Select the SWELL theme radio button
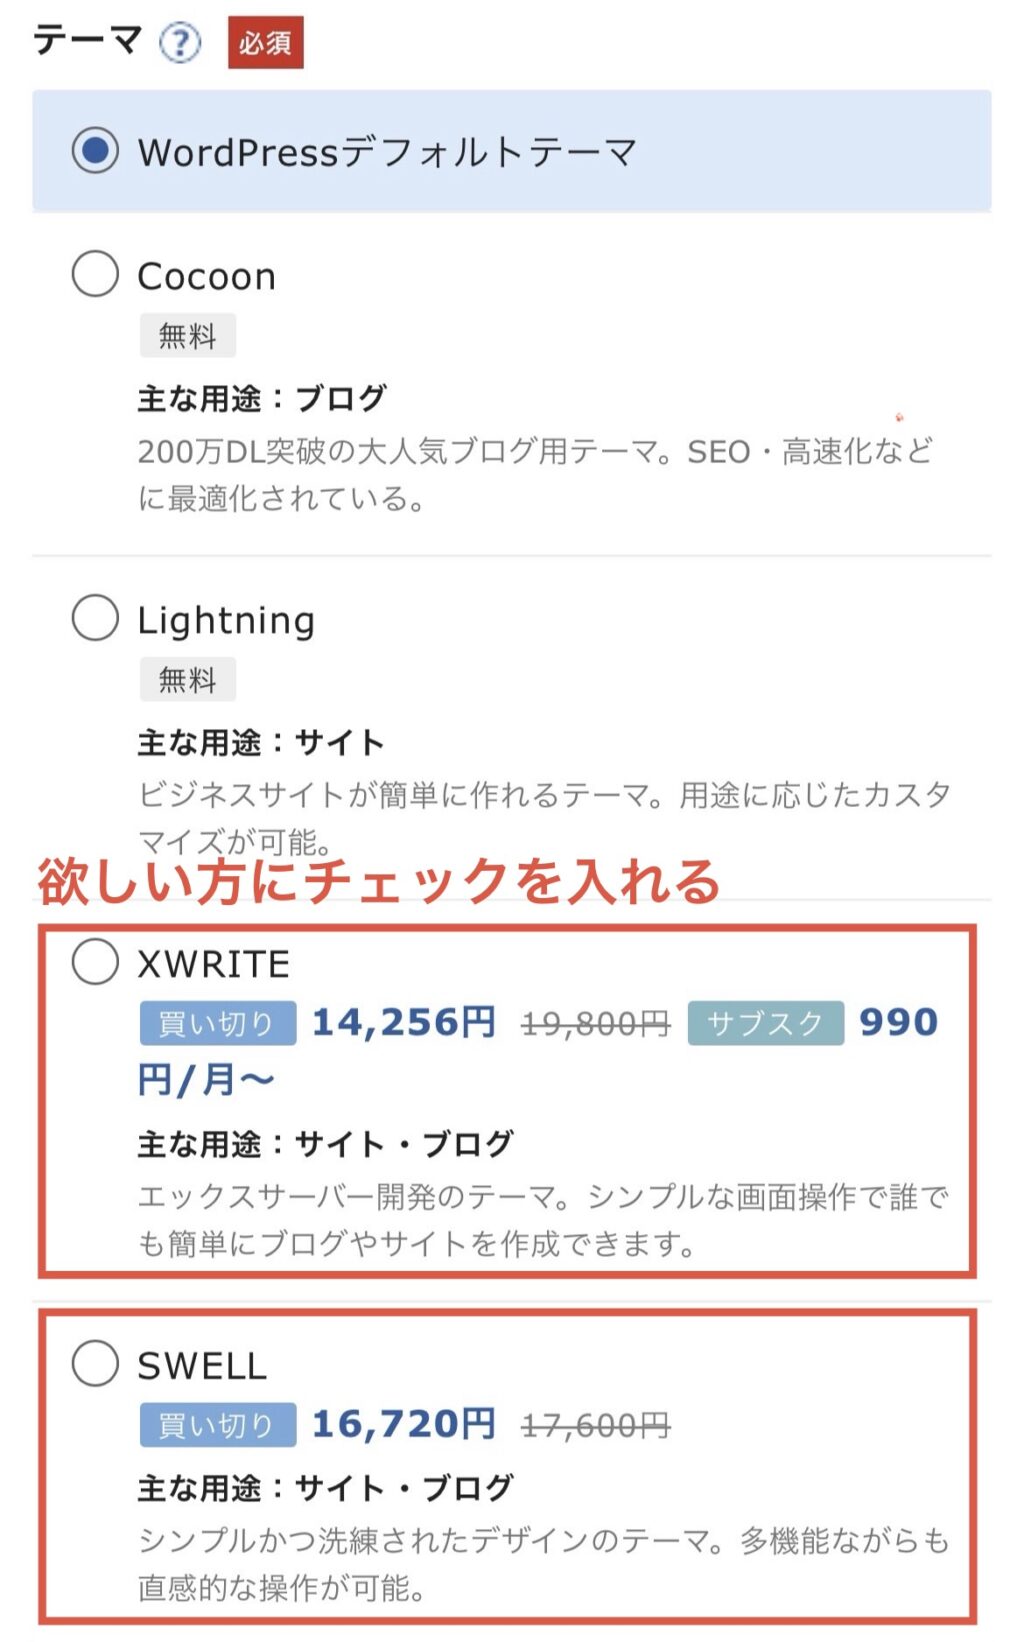This screenshot has width=1024, height=1642. point(95,1363)
